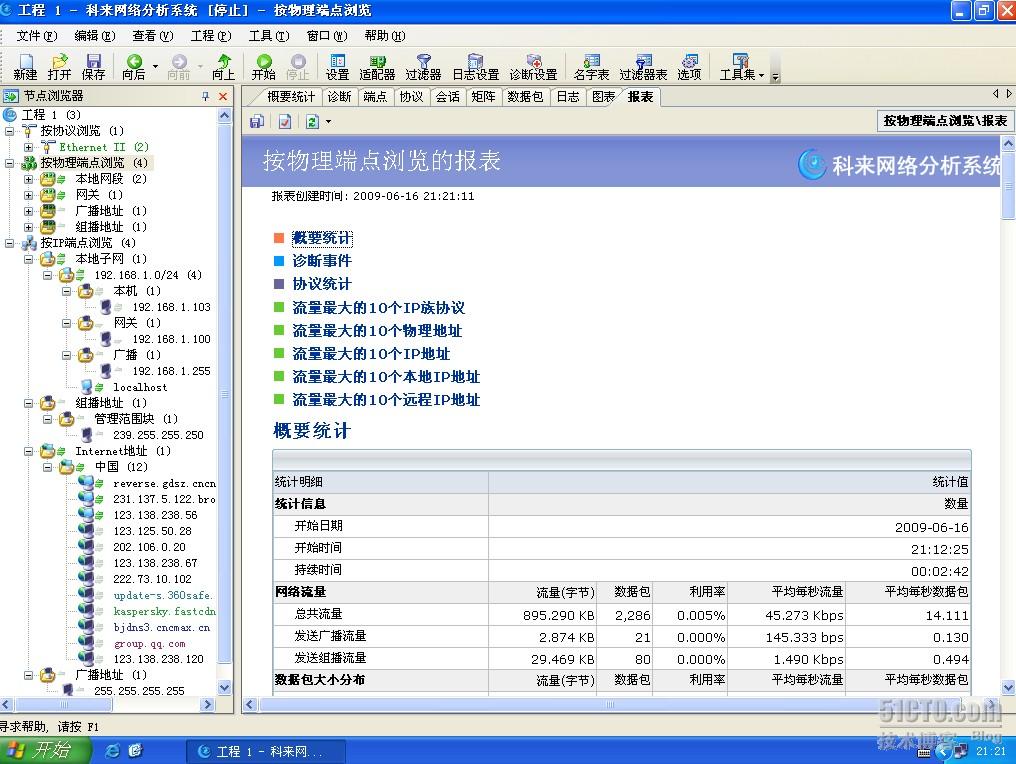Click the 向上 (Up) toolbar icon

click(x=223, y=67)
